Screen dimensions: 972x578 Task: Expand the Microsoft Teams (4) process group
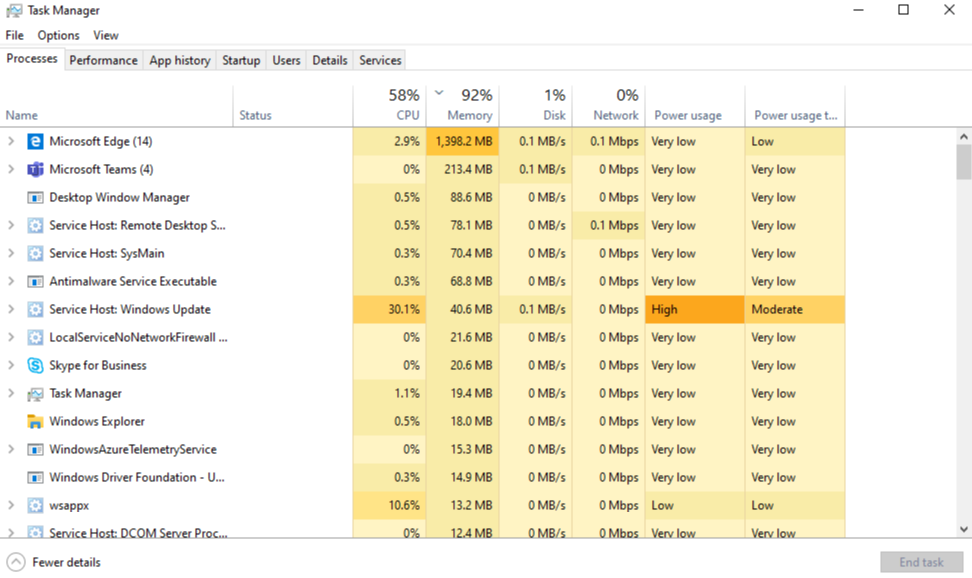(x=11, y=169)
